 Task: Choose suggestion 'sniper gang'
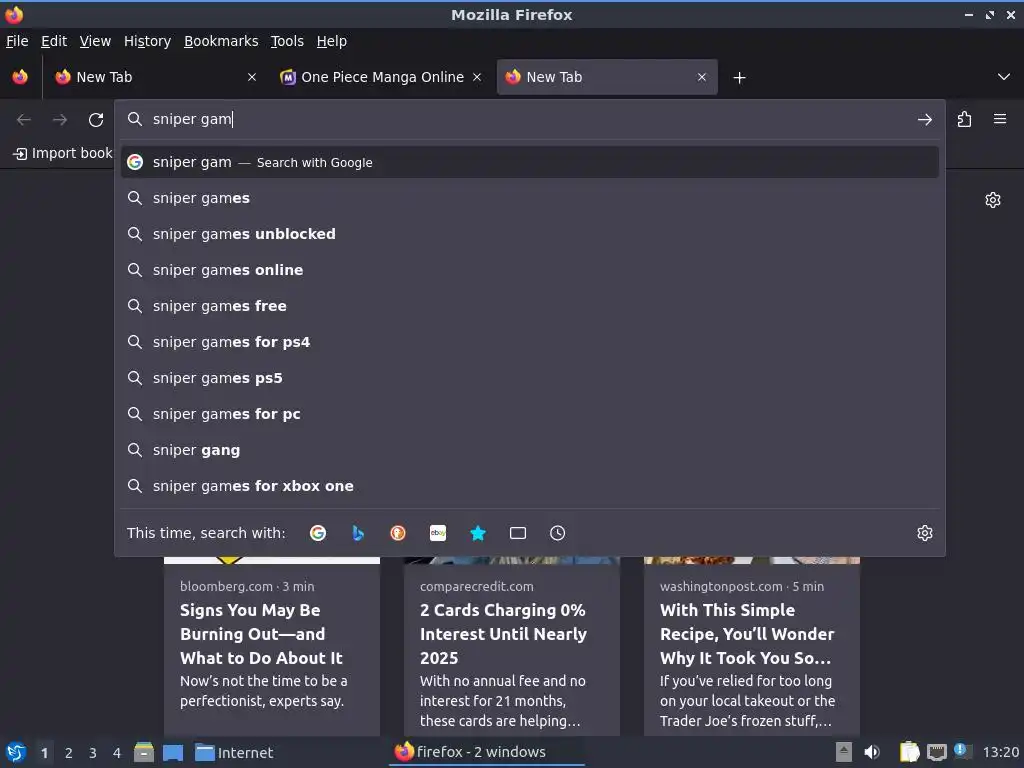530,450
